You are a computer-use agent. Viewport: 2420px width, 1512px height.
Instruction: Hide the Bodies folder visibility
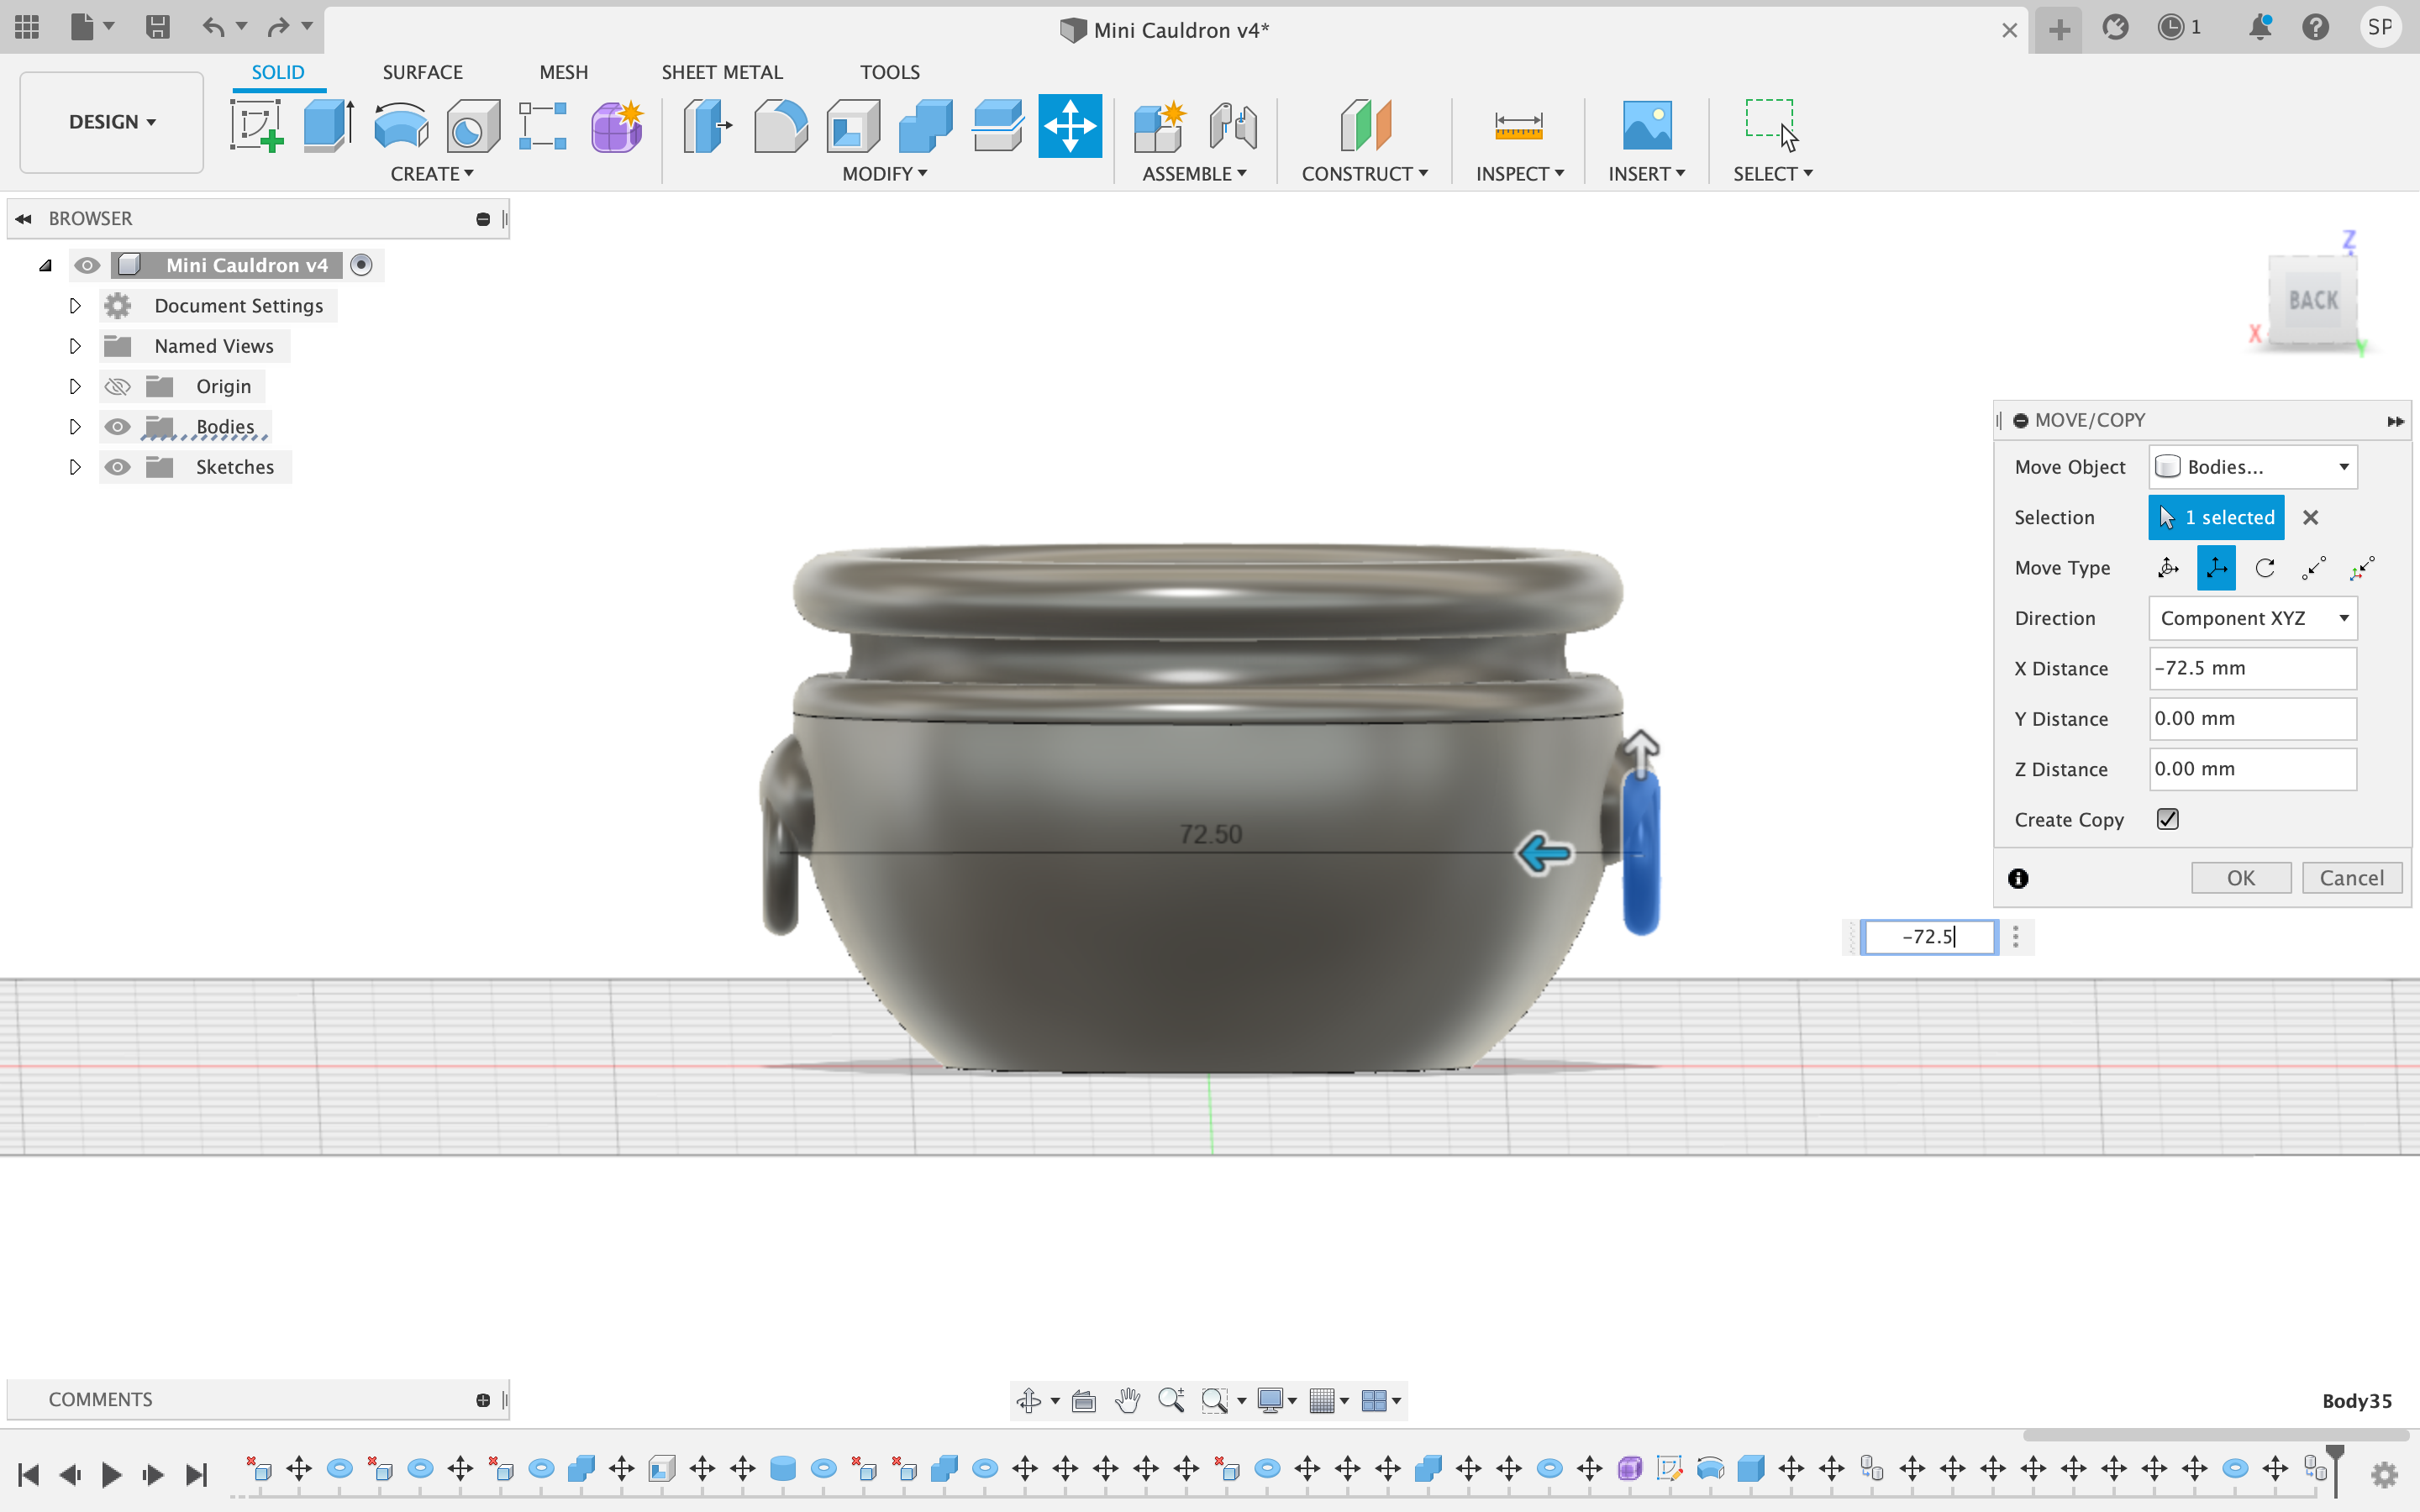[117, 425]
